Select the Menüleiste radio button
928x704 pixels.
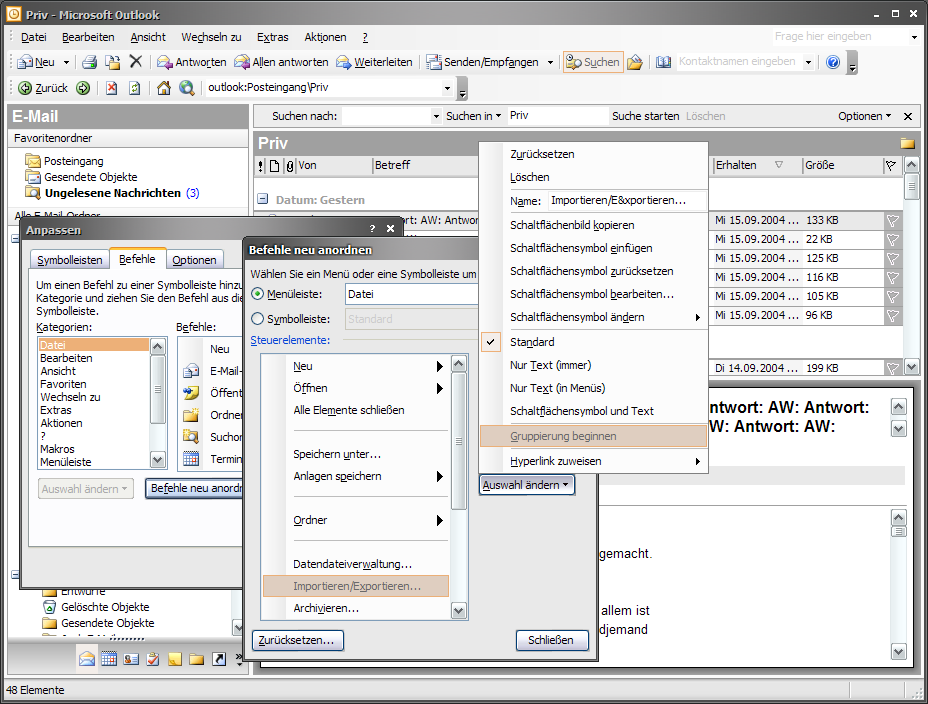click(x=257, y=293)
